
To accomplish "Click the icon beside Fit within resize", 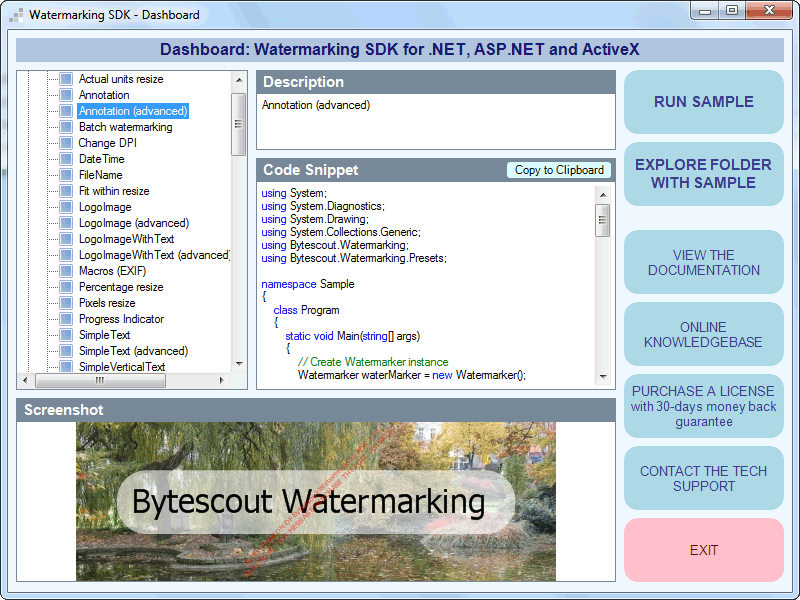I will coord(66,191).
